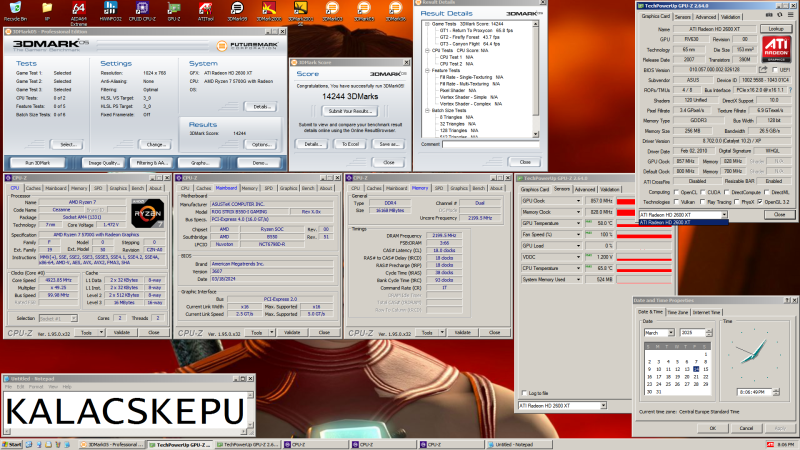Toggle the CUDA checkbox in GPU-Z
This screenshot has height=450, width=800.
701,192
